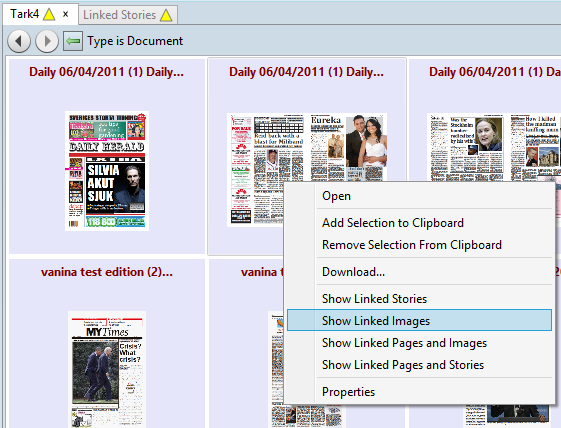
Task: Click the 'vanina test edition (2)...' title
Action: (107, 272)
